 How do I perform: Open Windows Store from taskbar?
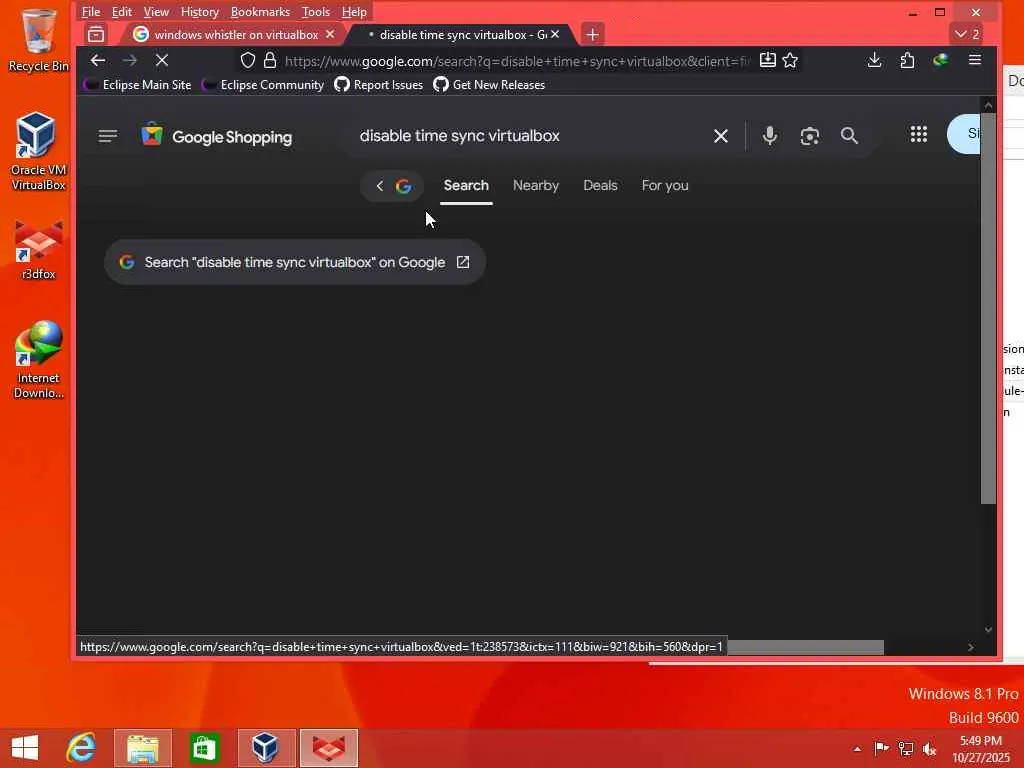pos(204,748)
